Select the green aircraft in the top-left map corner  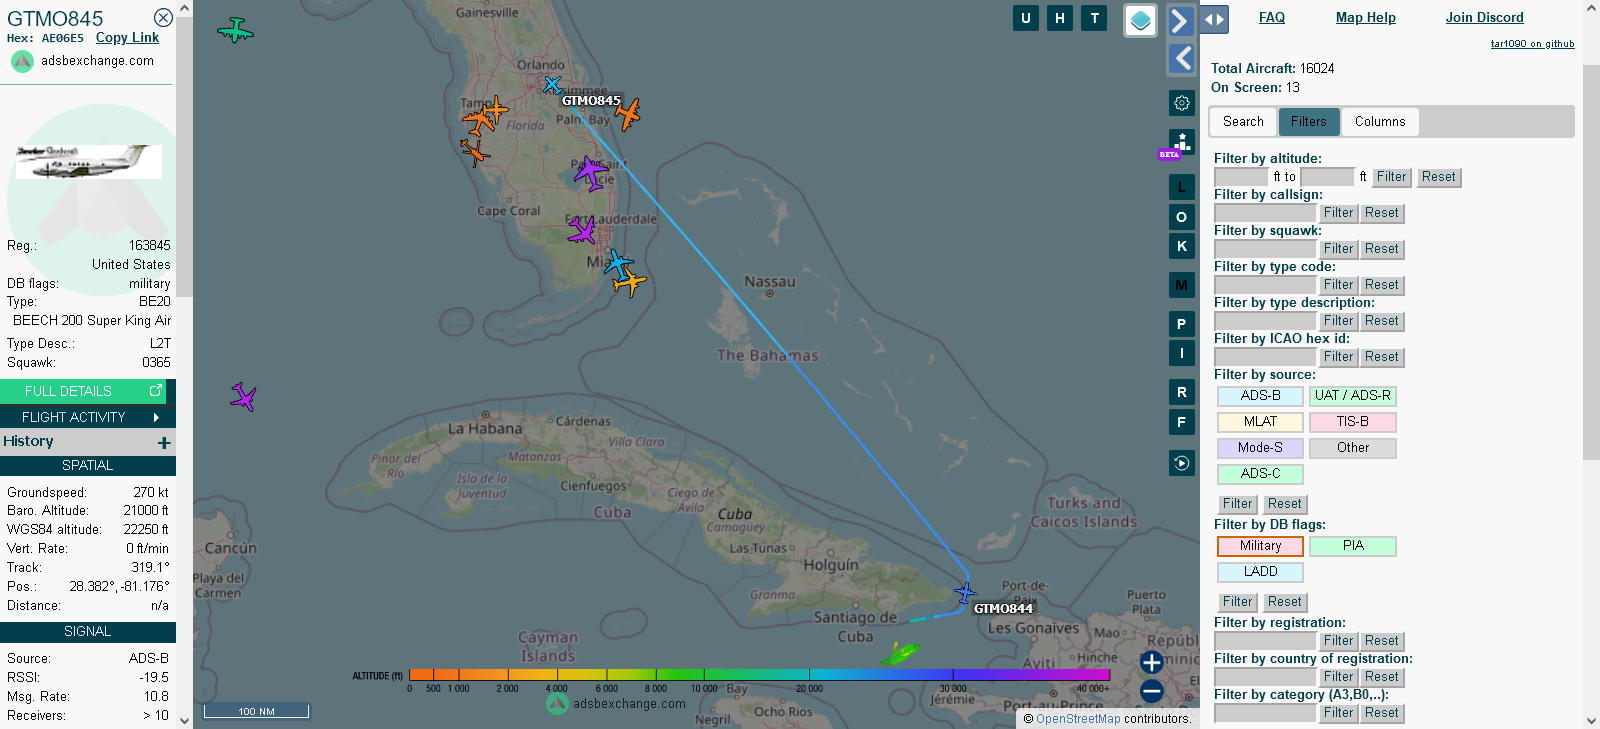point(235,30)
